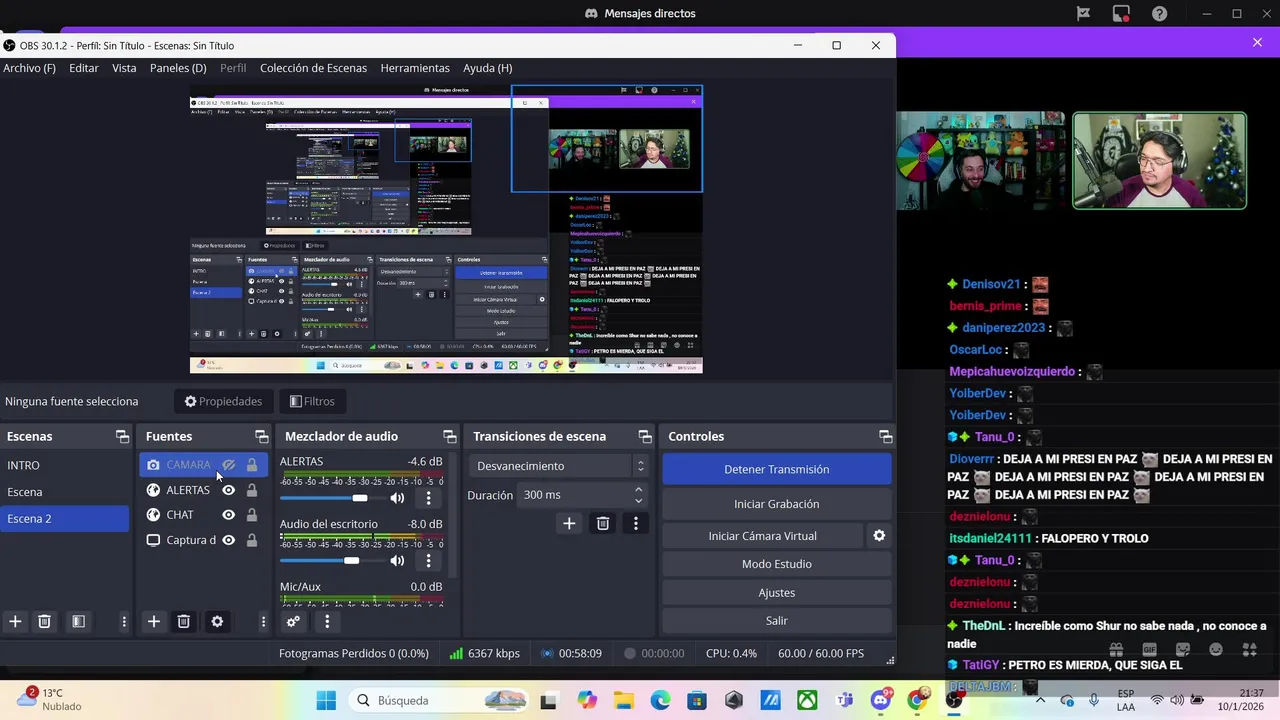The width and height of the screenshot is (1280, 720).
Task: Hide the ALERTAS source
Action: pos(229,490)
